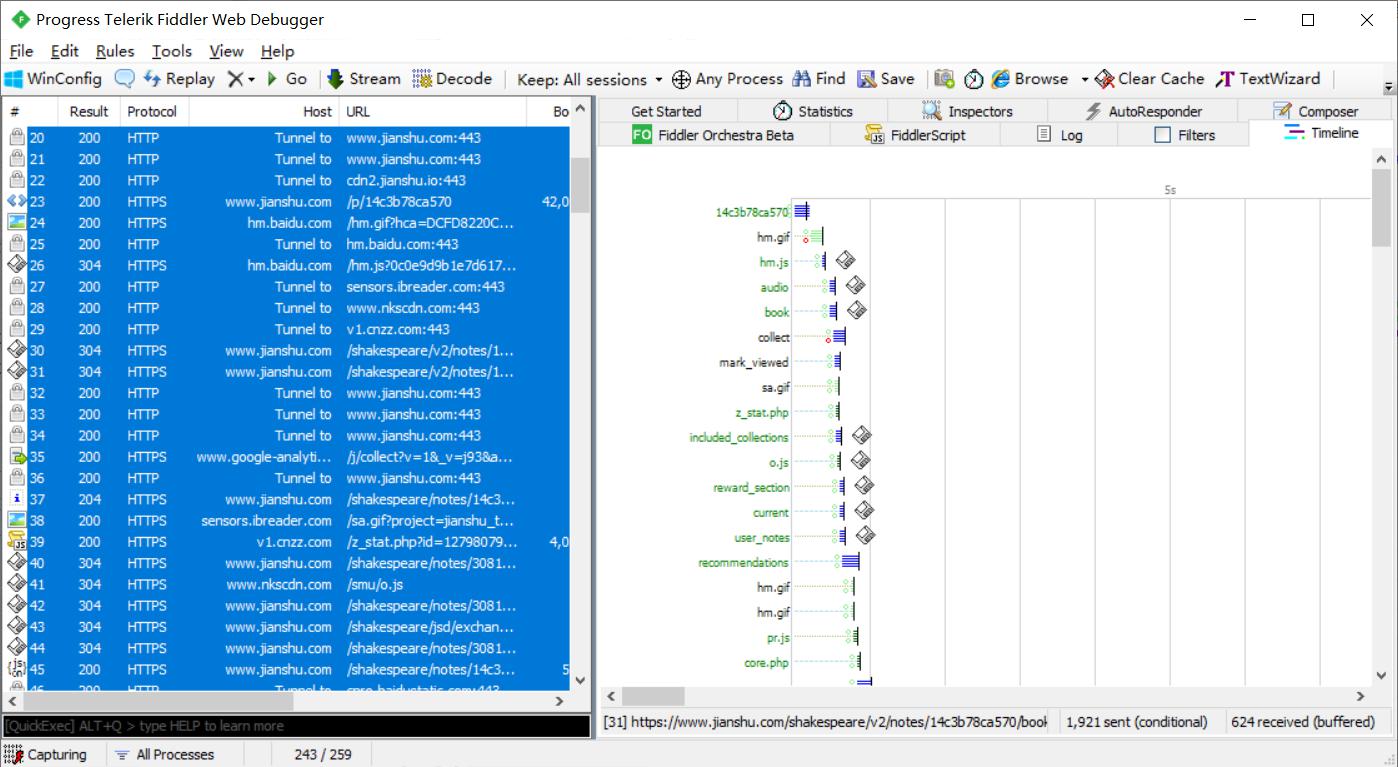Open the Keep: All sessions dropdown
This screenshot has width=1398, height=767.
(x=590, y=79)
